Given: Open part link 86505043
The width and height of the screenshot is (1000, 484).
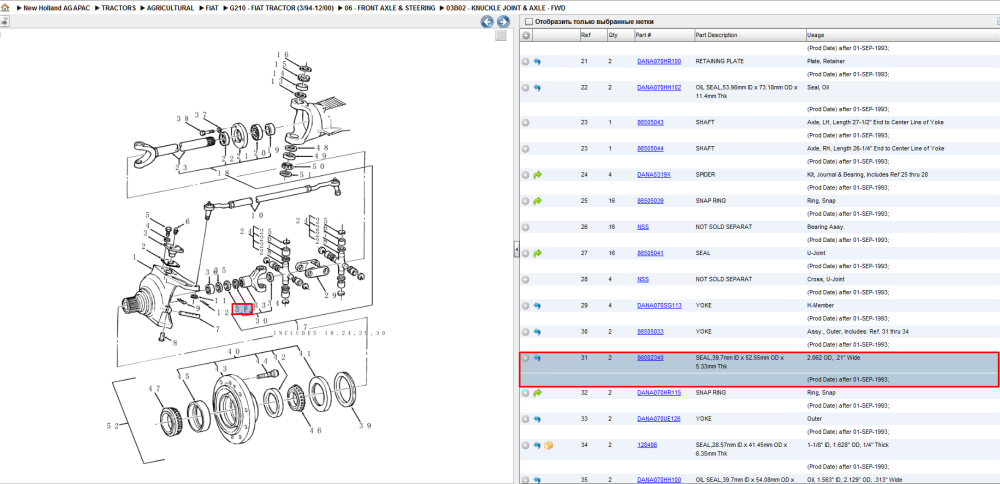Looking at the screenshot, I should pos(650,122).
